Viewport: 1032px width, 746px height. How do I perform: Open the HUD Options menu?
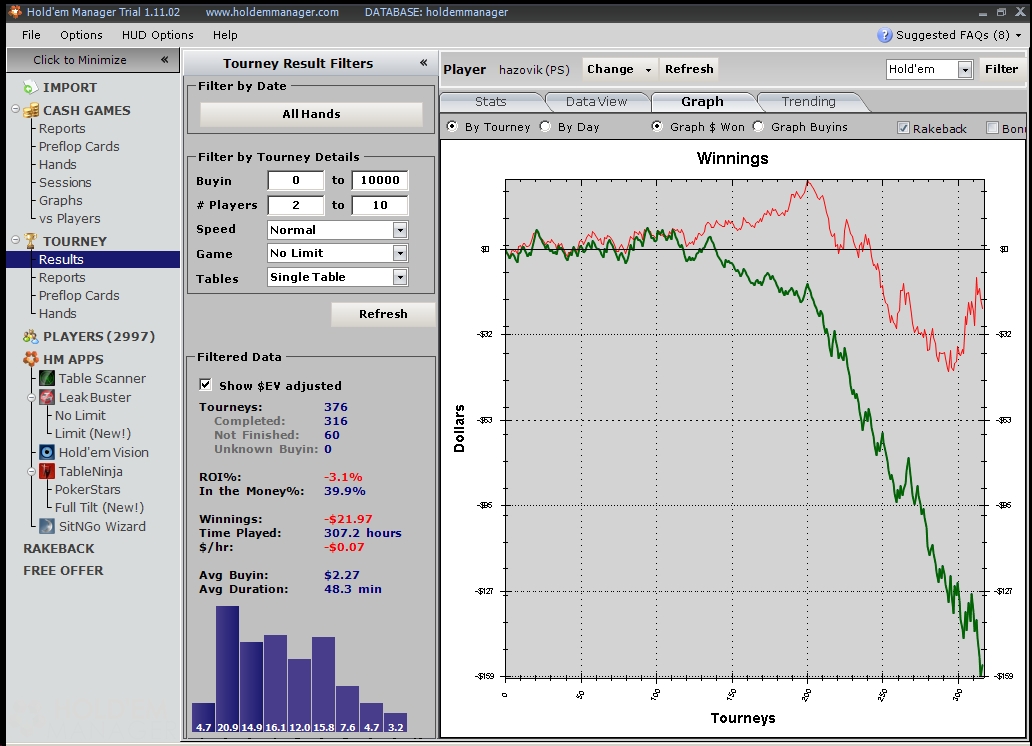tap(158, 35)
